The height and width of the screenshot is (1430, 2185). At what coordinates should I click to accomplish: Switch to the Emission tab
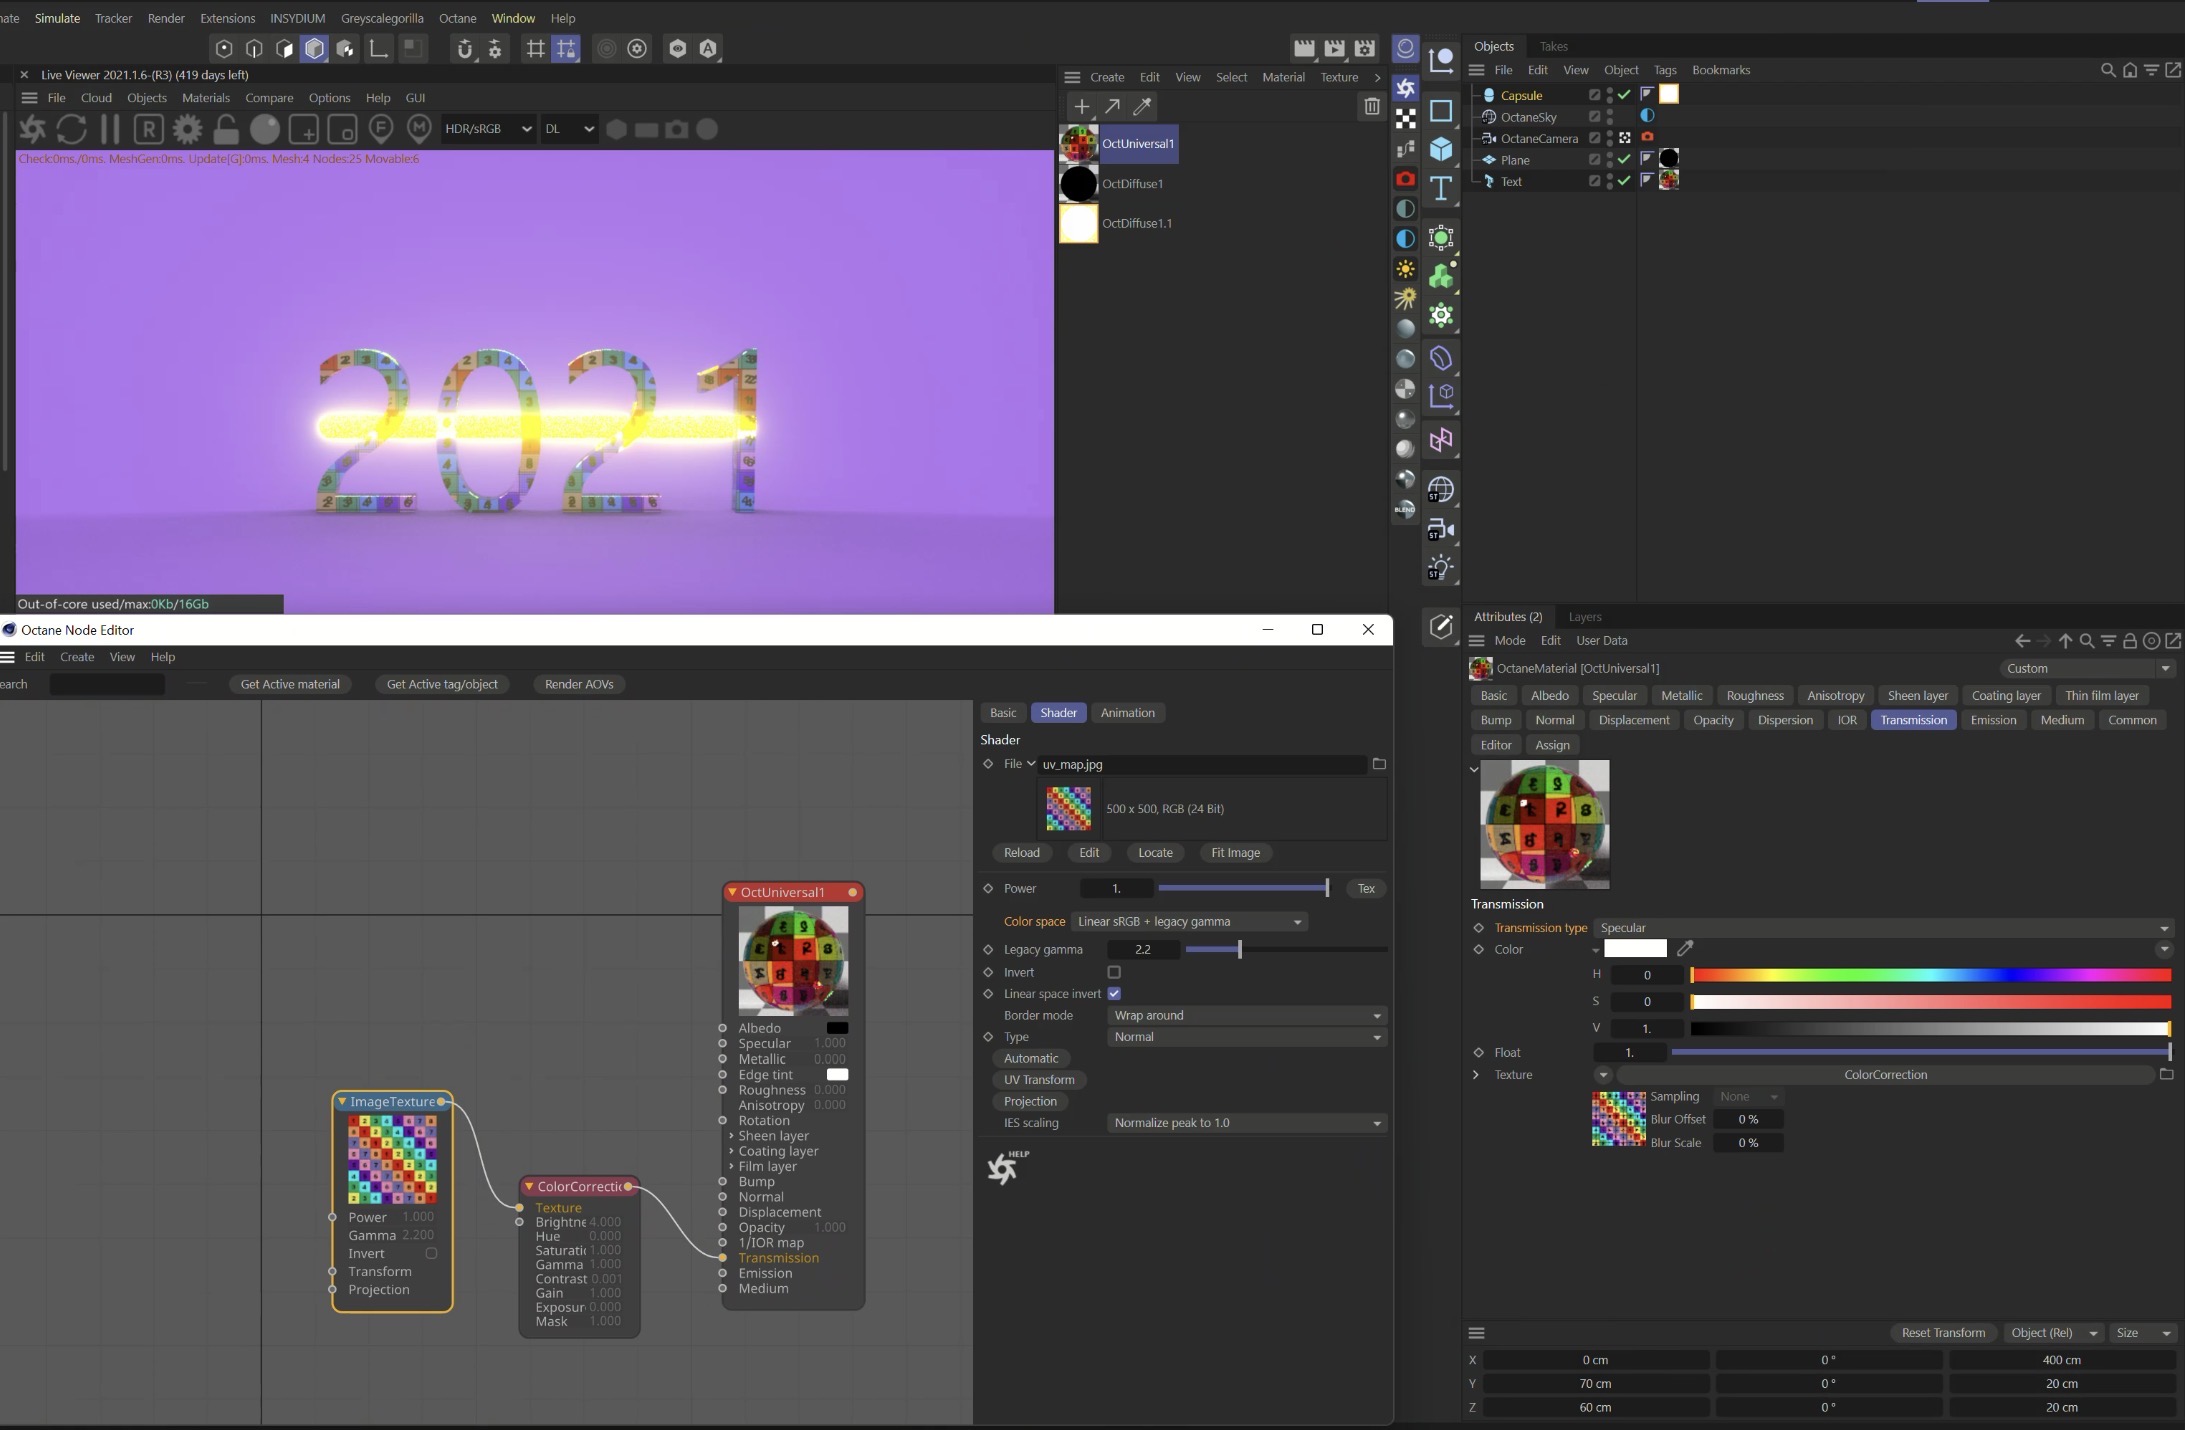pyautogui.click(x=1992, y=720)
